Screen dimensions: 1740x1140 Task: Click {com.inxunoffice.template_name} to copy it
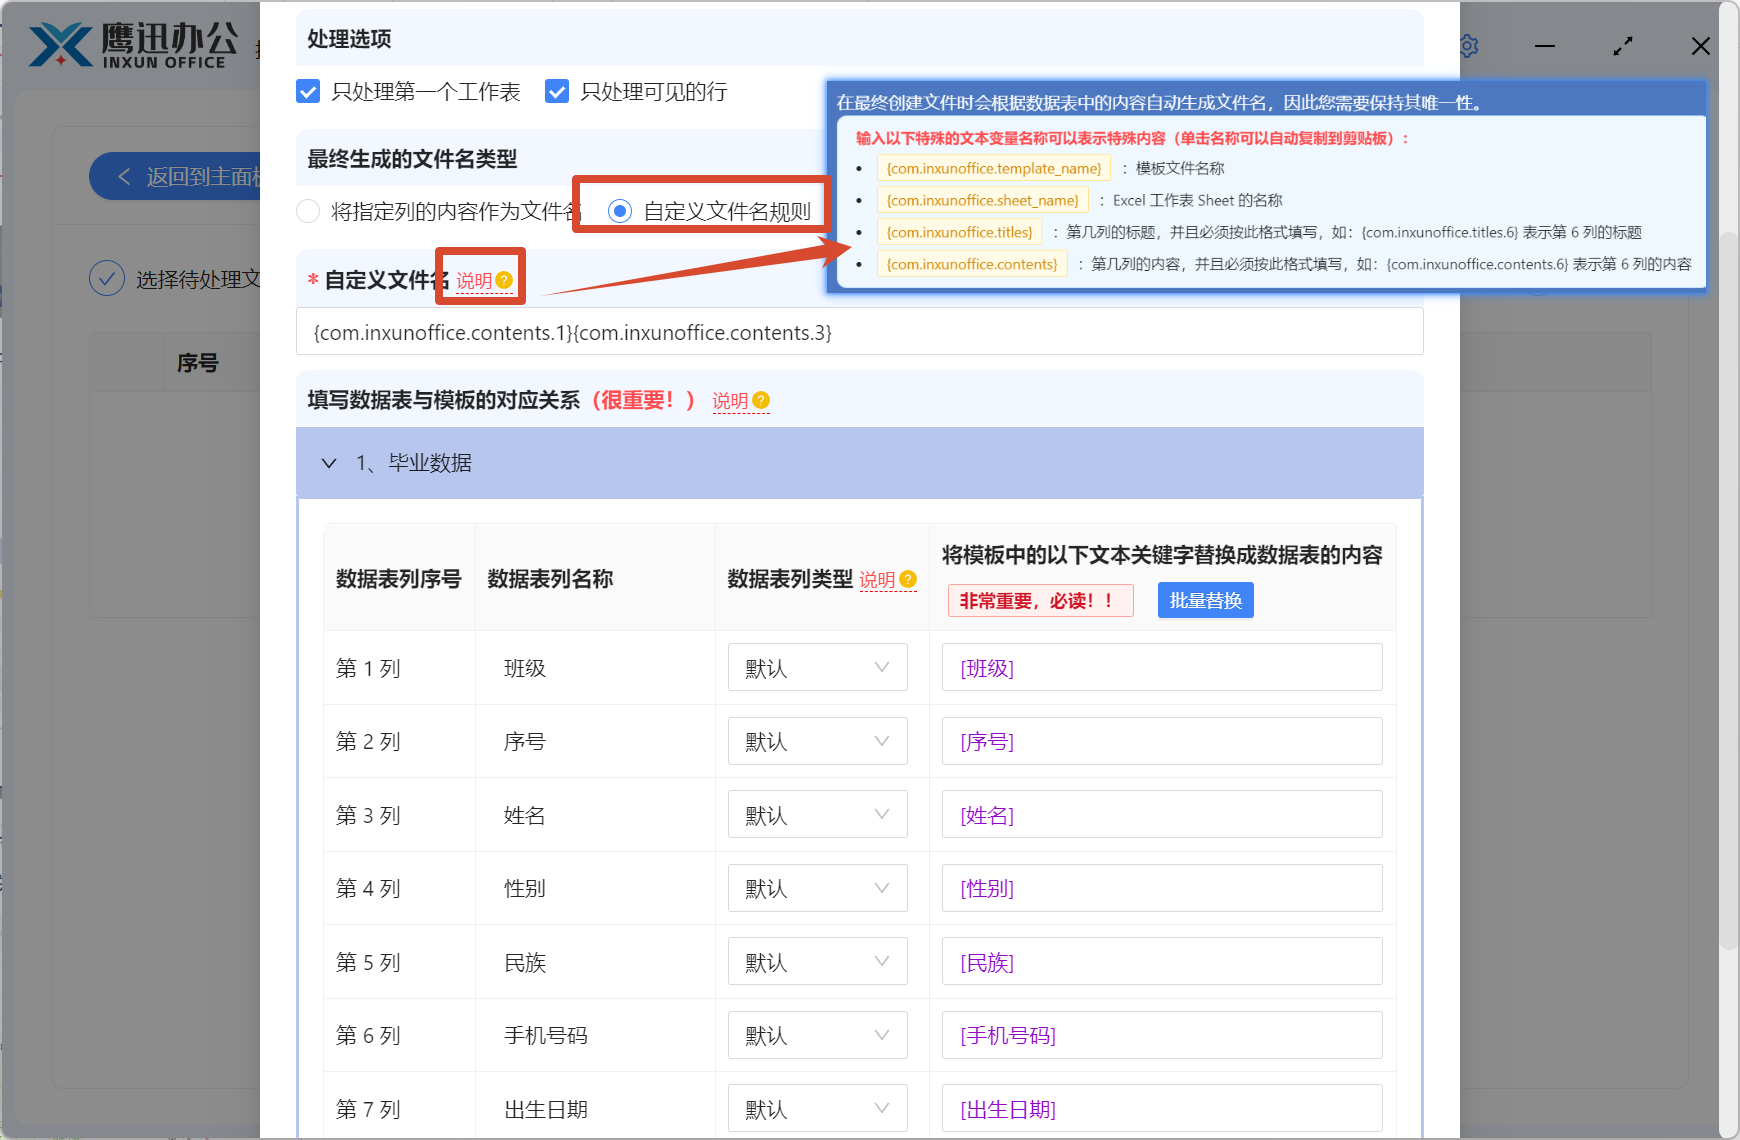[x=993, y=167]
